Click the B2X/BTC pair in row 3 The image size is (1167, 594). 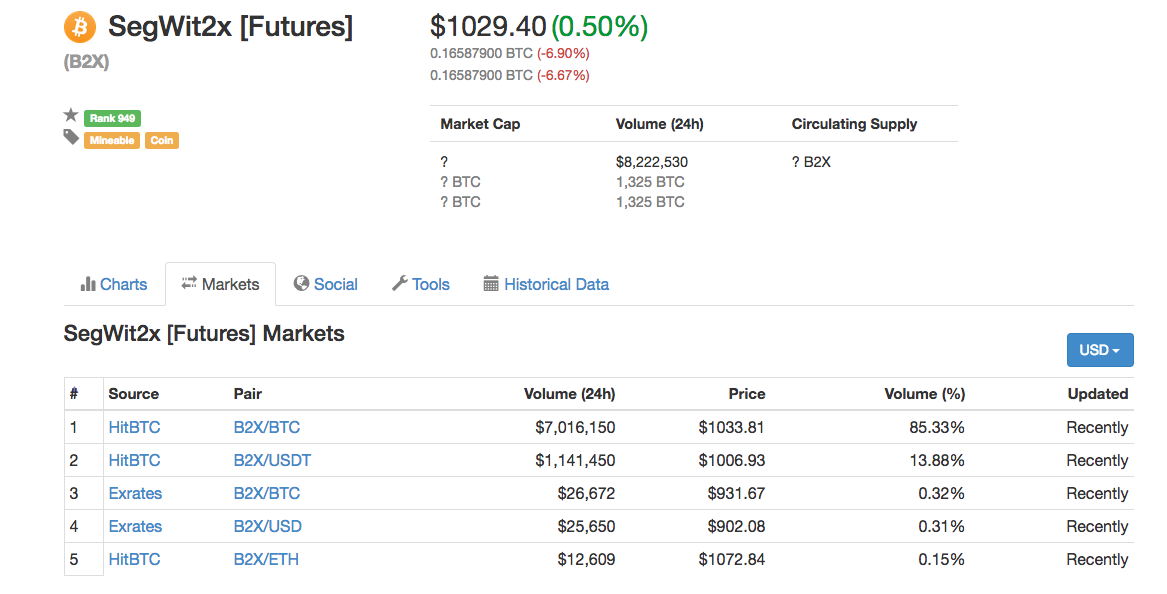(266, 494)
